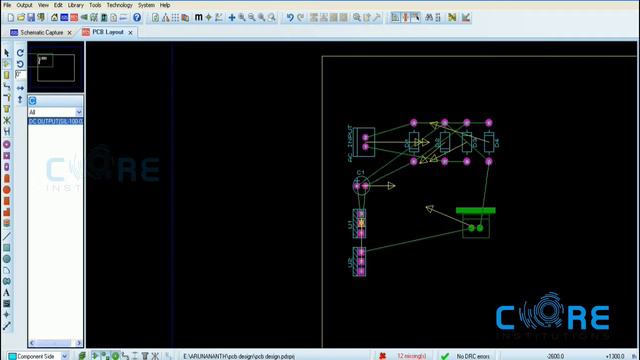Toggle metric units with the m icon
The width and height of the screenshot is (640, 360).
point(198,17)
